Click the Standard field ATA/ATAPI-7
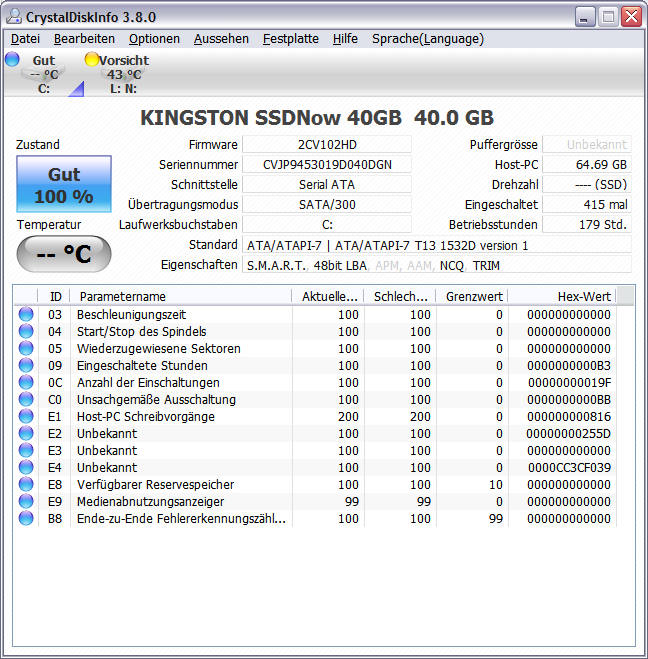This screenshot has width=648, height=659. coord(437,245)
